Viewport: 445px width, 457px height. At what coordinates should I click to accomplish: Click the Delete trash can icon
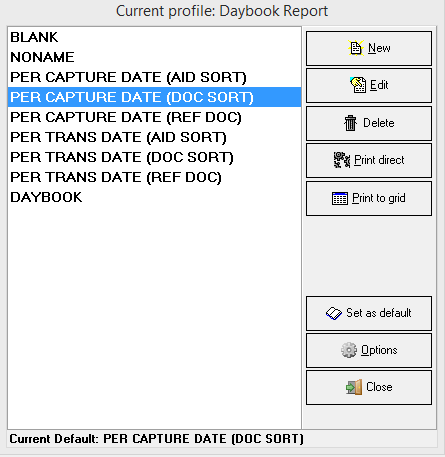[x=350, y=123]
